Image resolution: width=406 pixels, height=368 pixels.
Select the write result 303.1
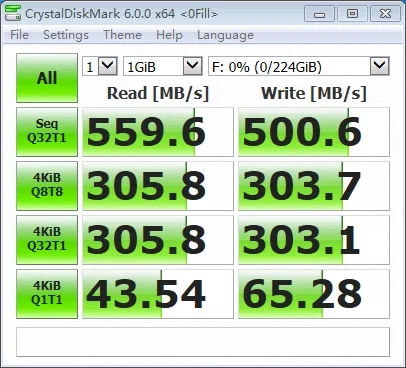314,240
